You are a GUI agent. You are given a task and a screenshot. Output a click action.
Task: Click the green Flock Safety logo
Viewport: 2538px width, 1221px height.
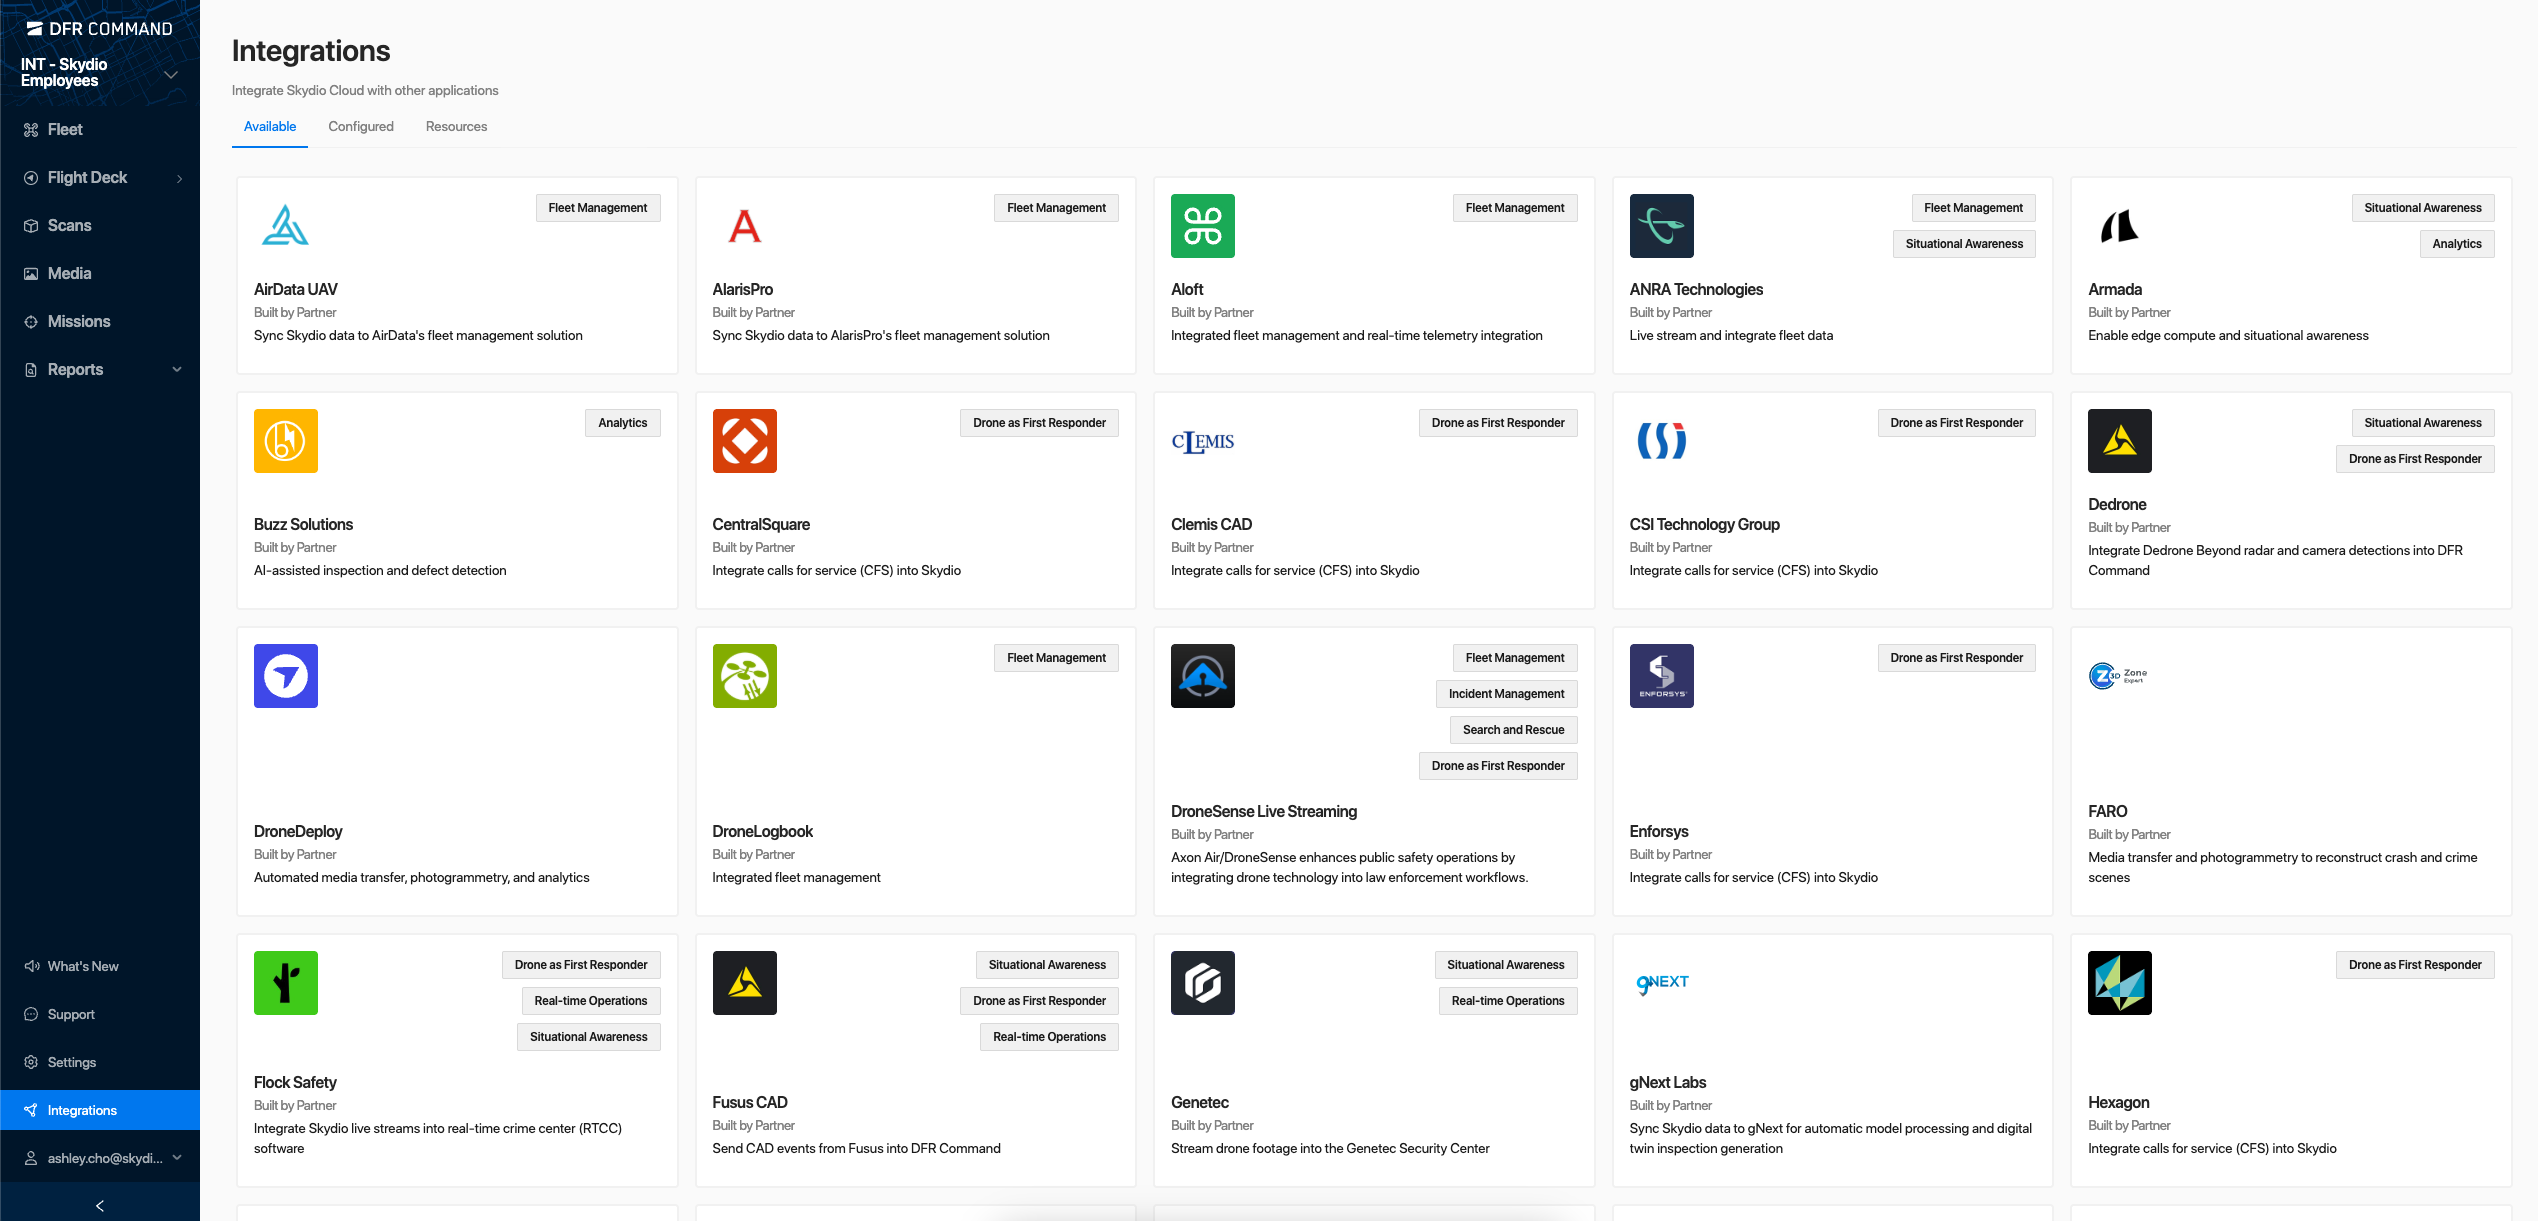pyautogui.click(x=285, y=983)
